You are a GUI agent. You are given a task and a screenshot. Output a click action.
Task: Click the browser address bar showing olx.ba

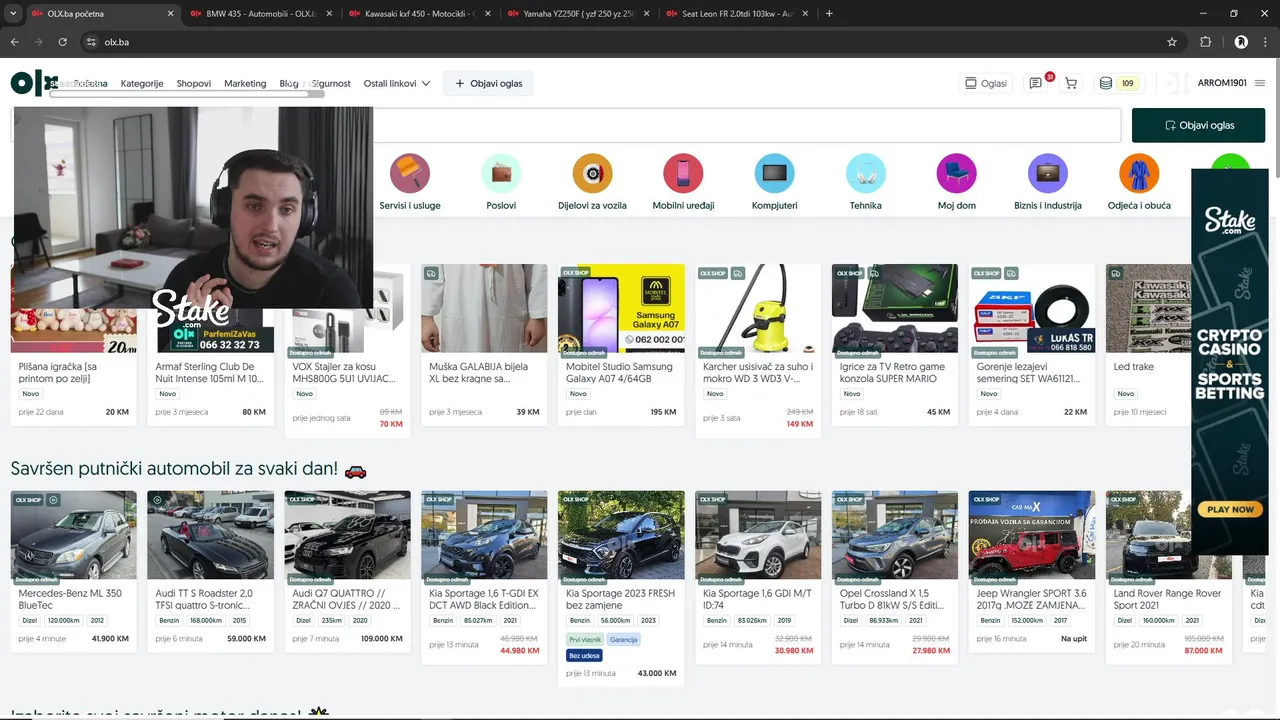(620, 42)
